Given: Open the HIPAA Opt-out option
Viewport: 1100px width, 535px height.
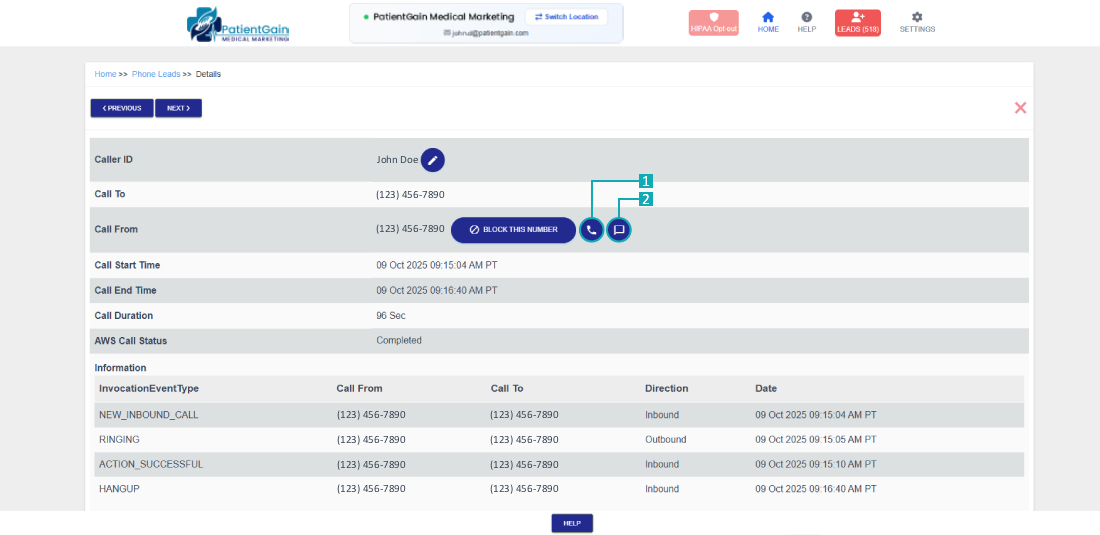Looking at the screenshot, I should tap(713, 23).
